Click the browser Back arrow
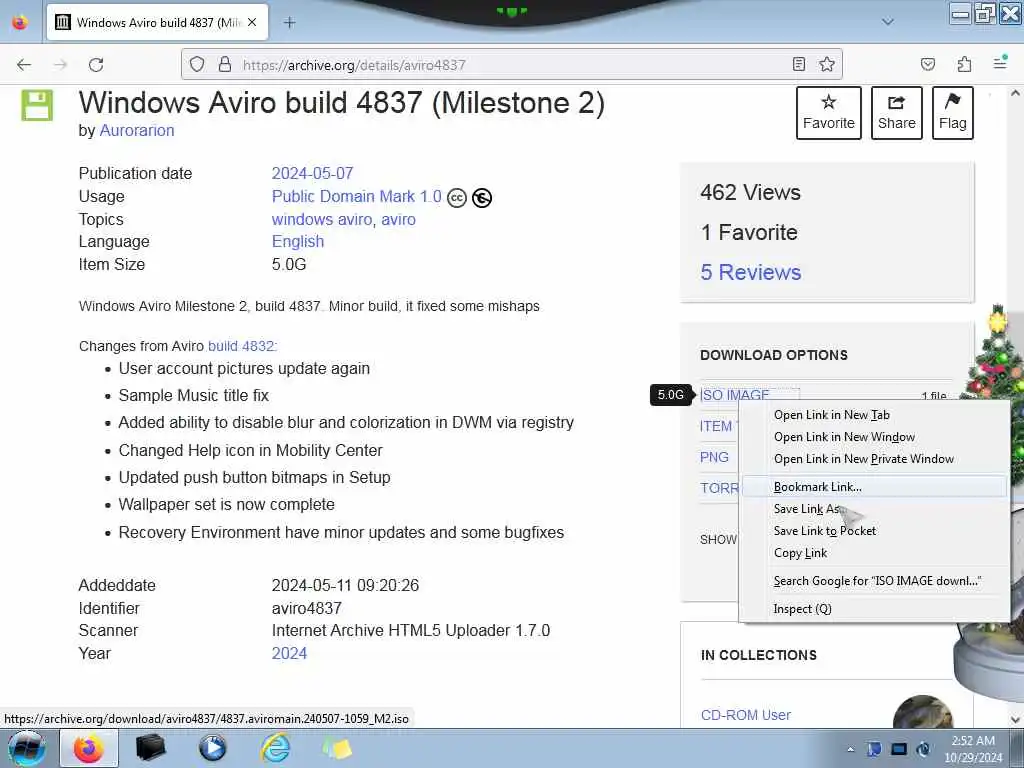The height and width of the screenshot is (768, 1024). [24, 65]
